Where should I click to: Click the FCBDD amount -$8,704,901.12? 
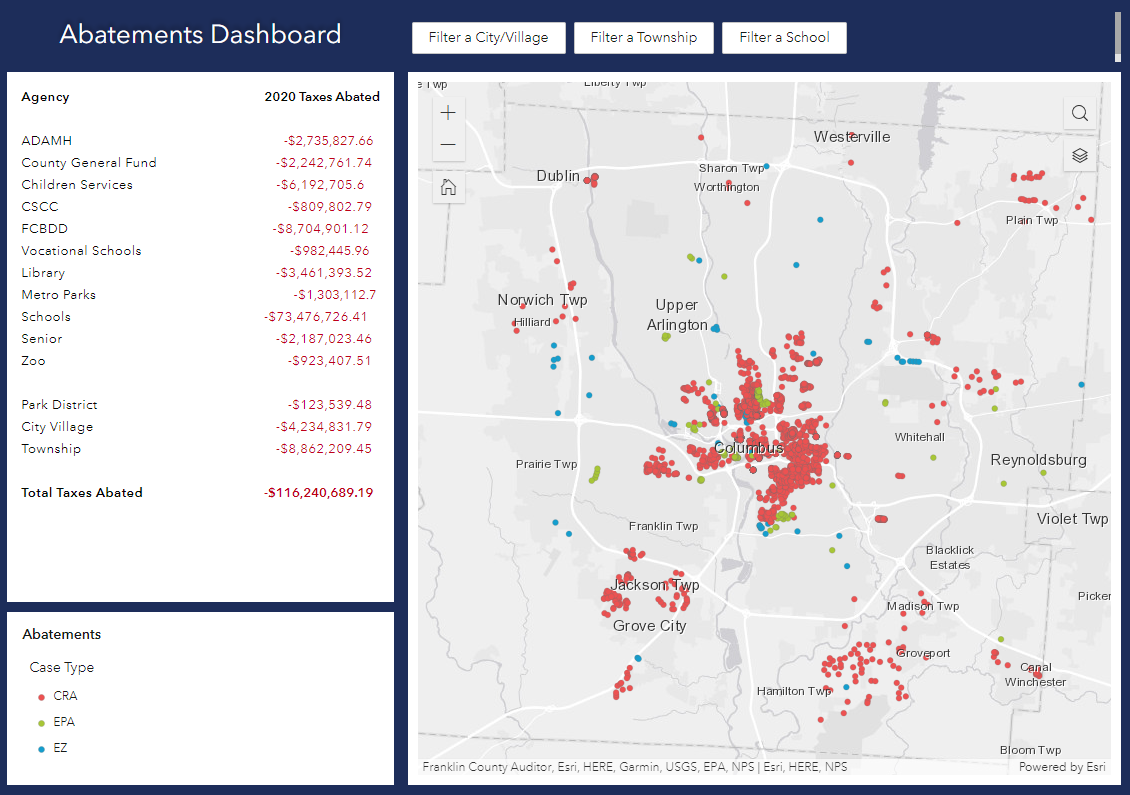coord(321,228)
